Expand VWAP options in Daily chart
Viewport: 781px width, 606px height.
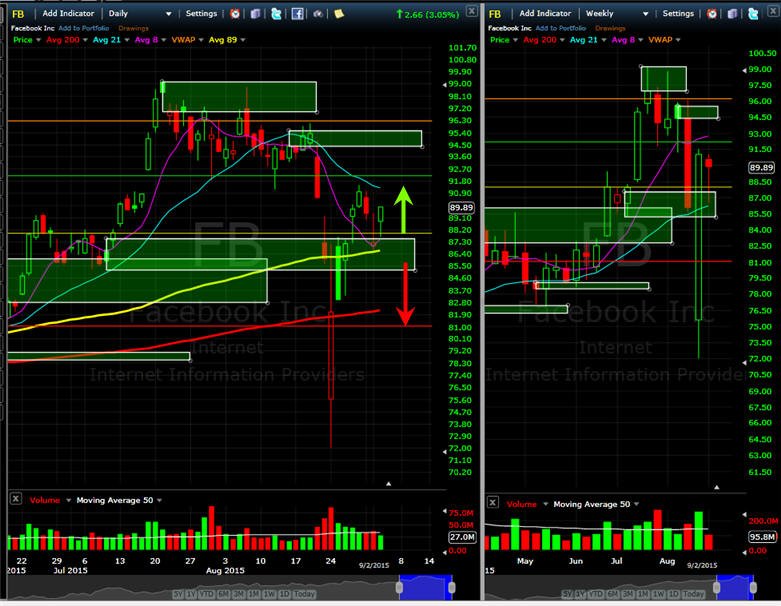click(201, 40)
